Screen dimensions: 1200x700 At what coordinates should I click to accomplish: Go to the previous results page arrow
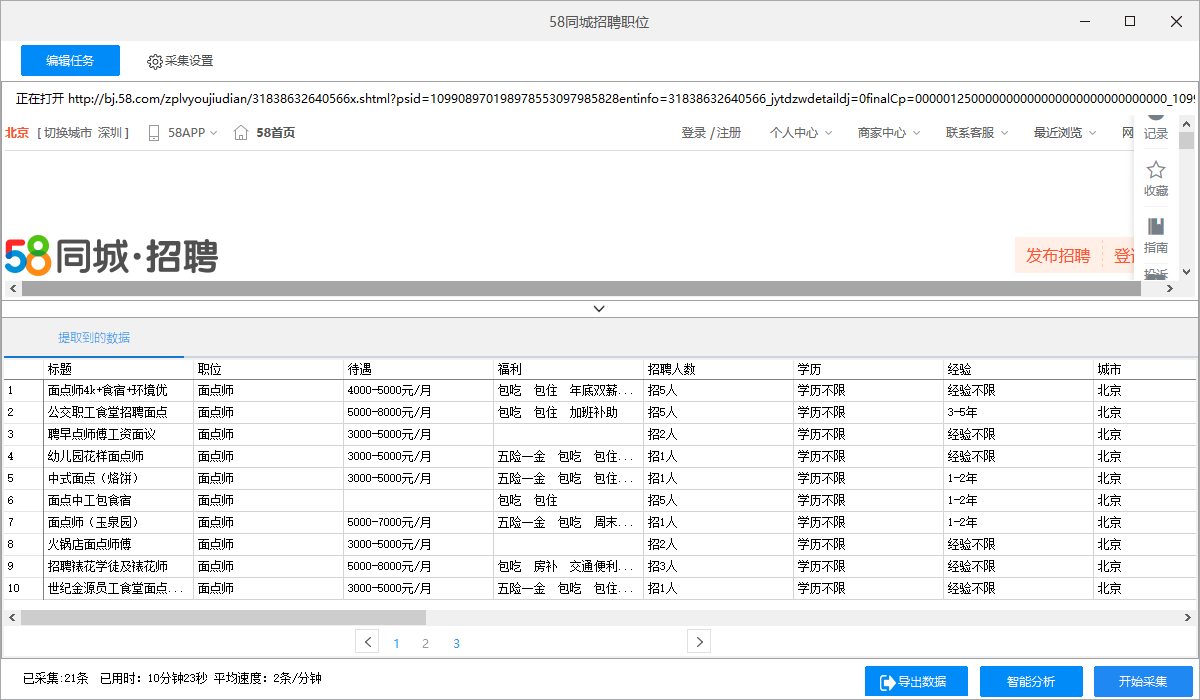pyautogui.click(x=367, y=642)
